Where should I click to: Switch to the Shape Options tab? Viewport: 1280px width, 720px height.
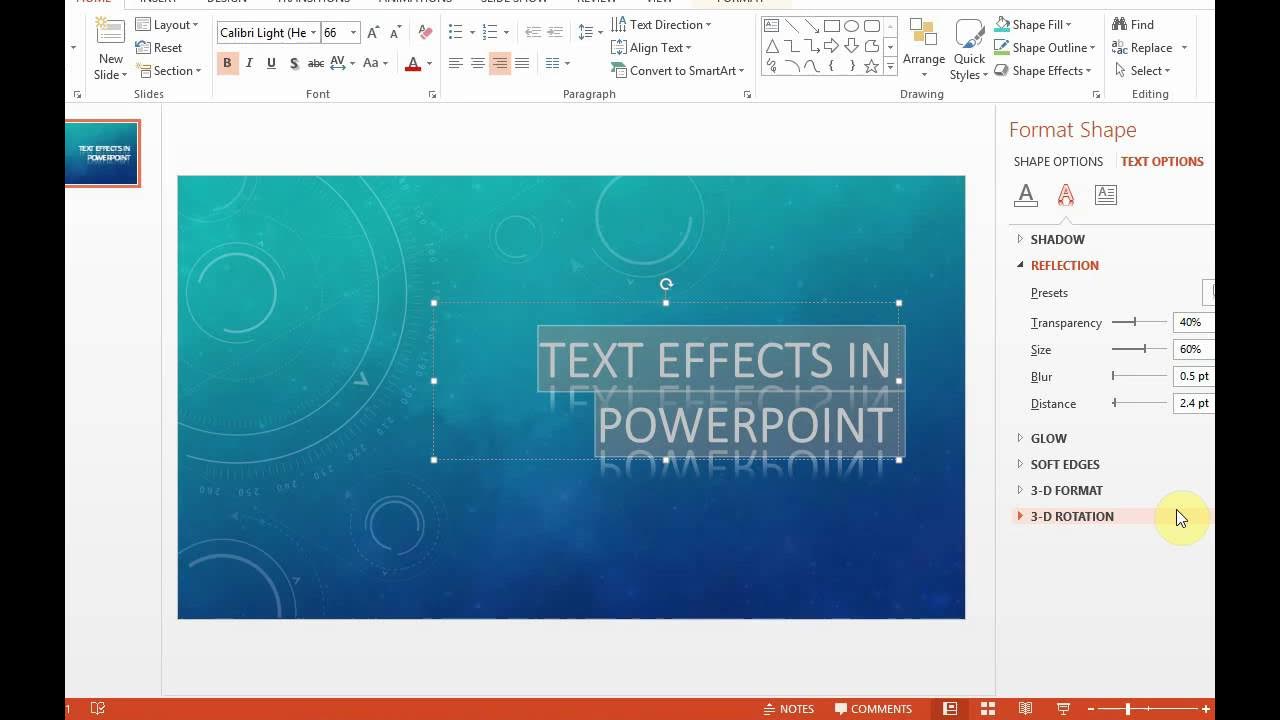[1058, 161]
